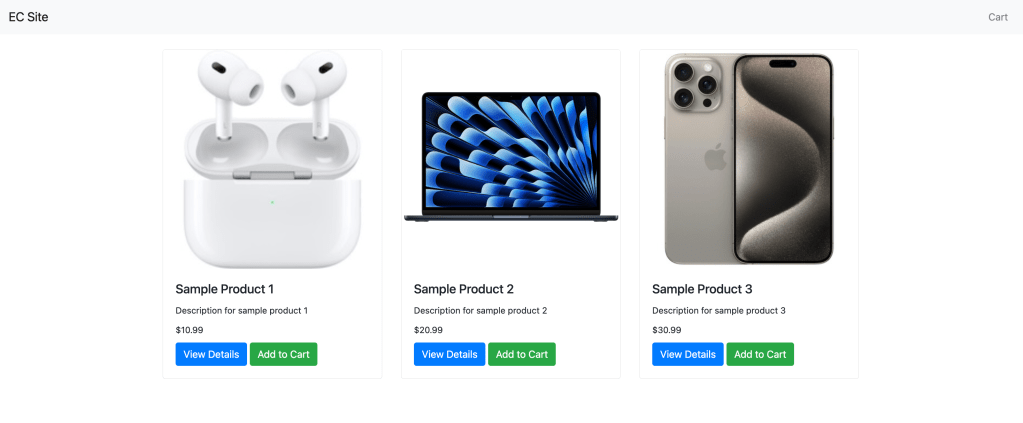
Task: Click the AirPods product image
Action: (x=272, y=159)
